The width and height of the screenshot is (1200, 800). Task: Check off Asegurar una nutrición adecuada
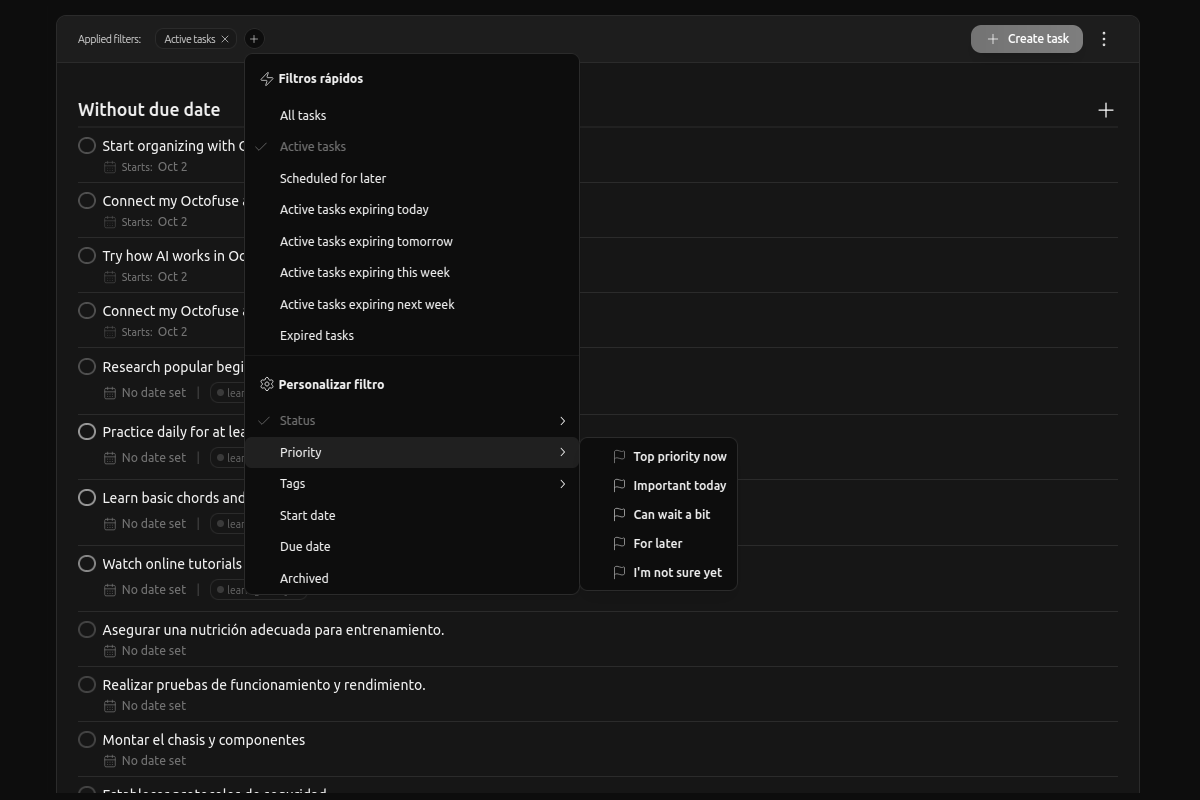pyautogui.click(x=87, y=629)
